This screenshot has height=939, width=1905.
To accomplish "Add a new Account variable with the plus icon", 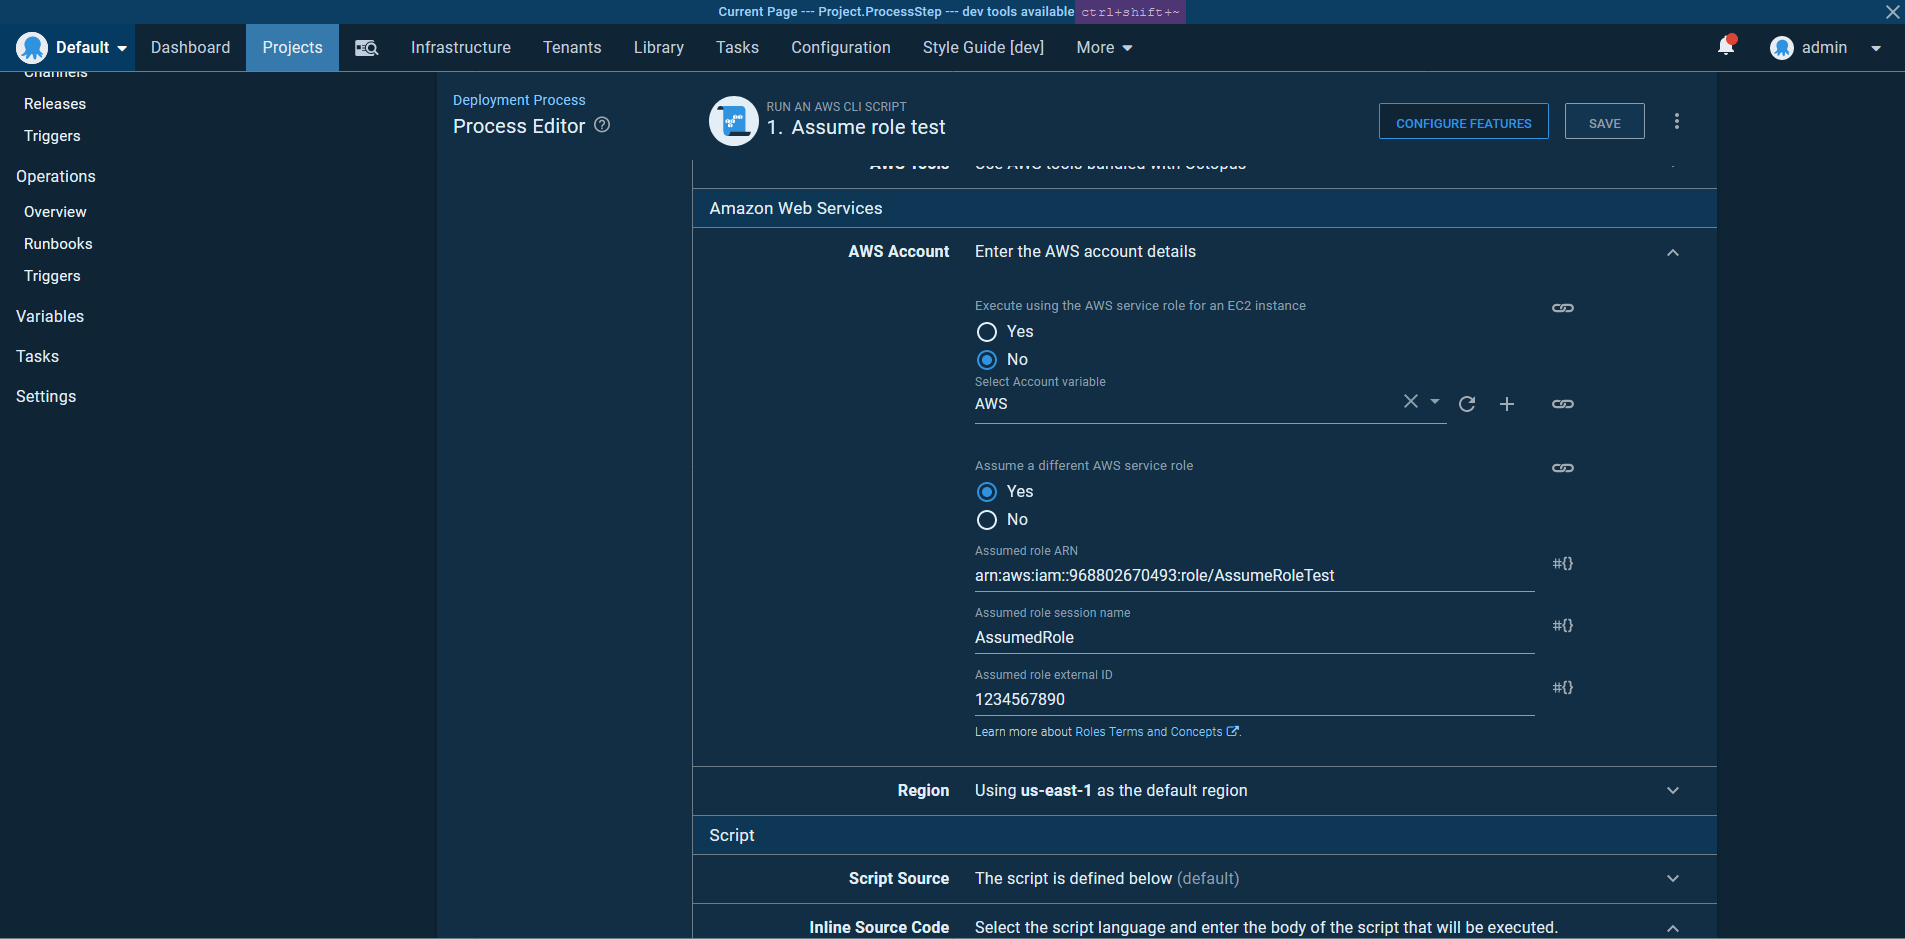I will pyautogui.click(x=1507, y=404).
